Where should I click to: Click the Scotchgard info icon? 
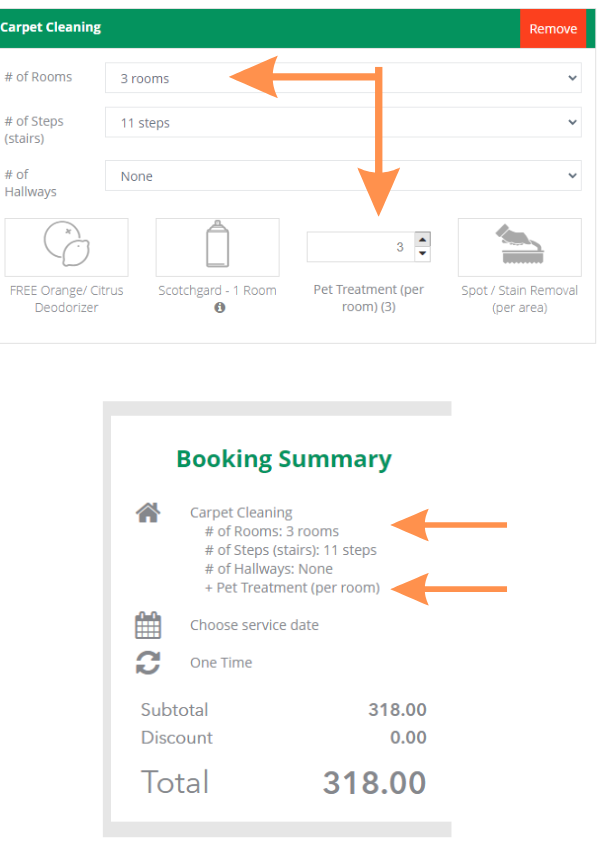tap(220, 307)
